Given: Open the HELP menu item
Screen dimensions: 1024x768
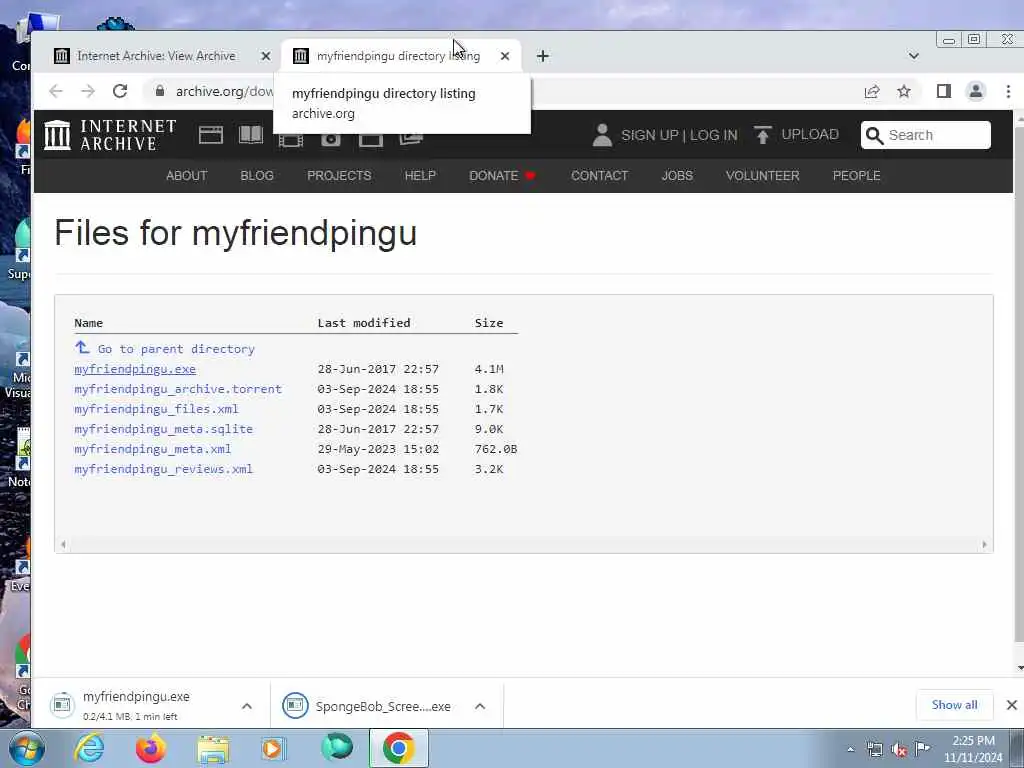Looking at the screenshot, I should (x=420, y=176).
